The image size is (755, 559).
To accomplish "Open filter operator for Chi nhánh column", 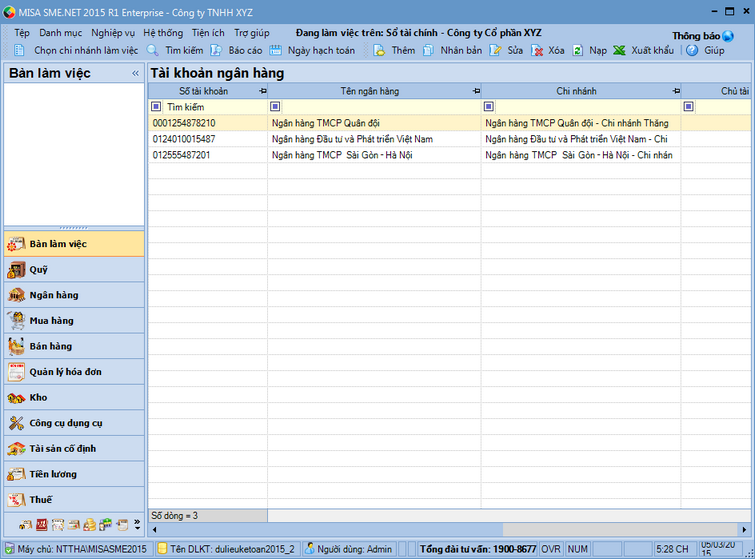I will pos(489,106).
